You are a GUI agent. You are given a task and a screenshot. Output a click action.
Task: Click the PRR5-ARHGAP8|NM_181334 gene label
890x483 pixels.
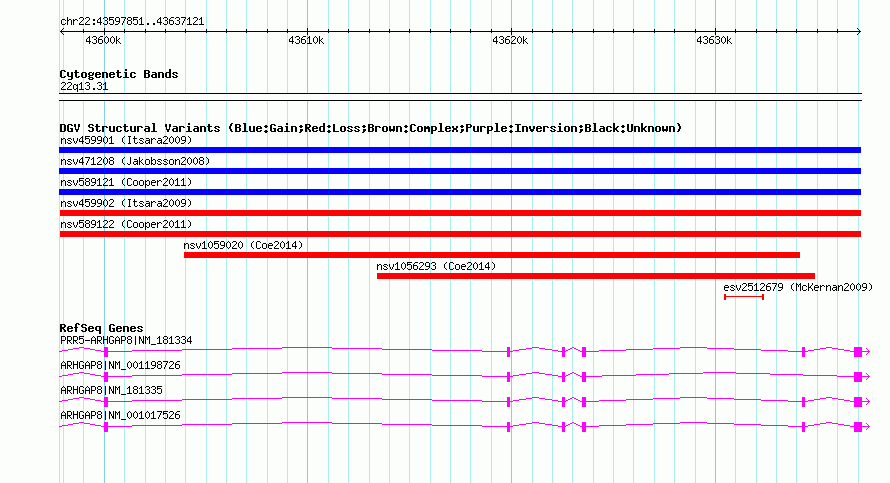[126, 341]
